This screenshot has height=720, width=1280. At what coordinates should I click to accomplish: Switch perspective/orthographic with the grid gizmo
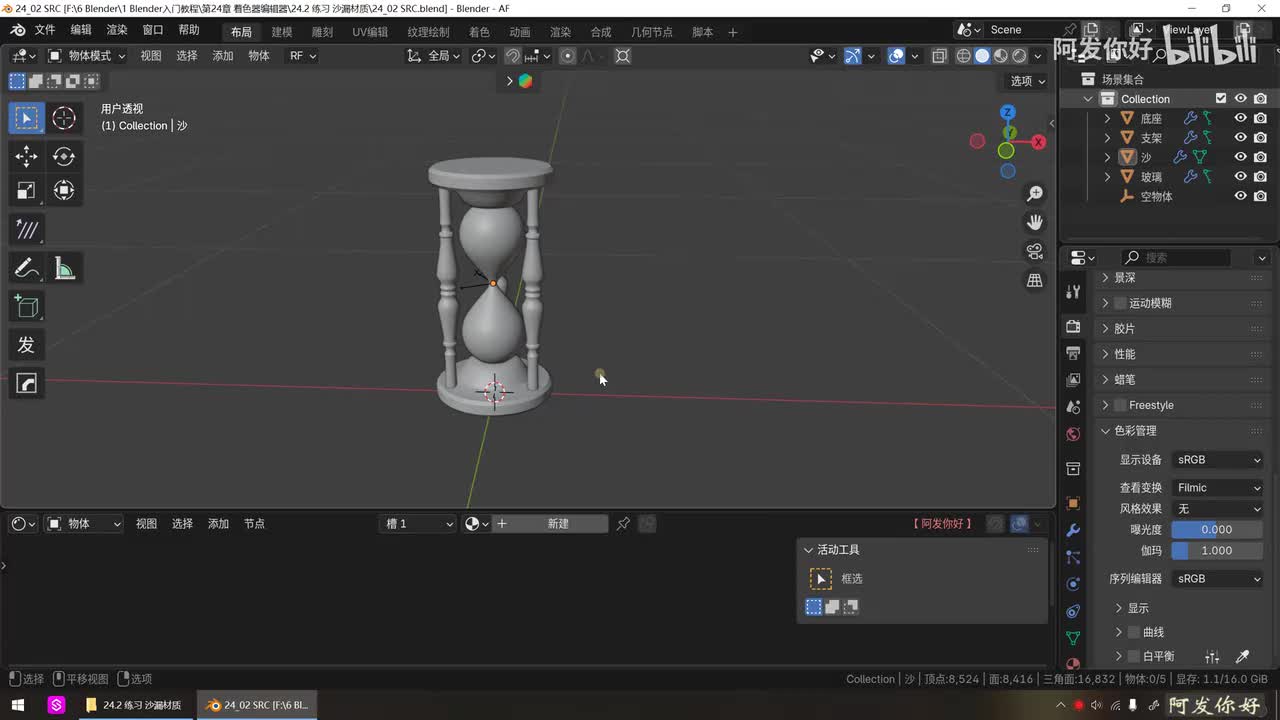tap(1035, 280)
